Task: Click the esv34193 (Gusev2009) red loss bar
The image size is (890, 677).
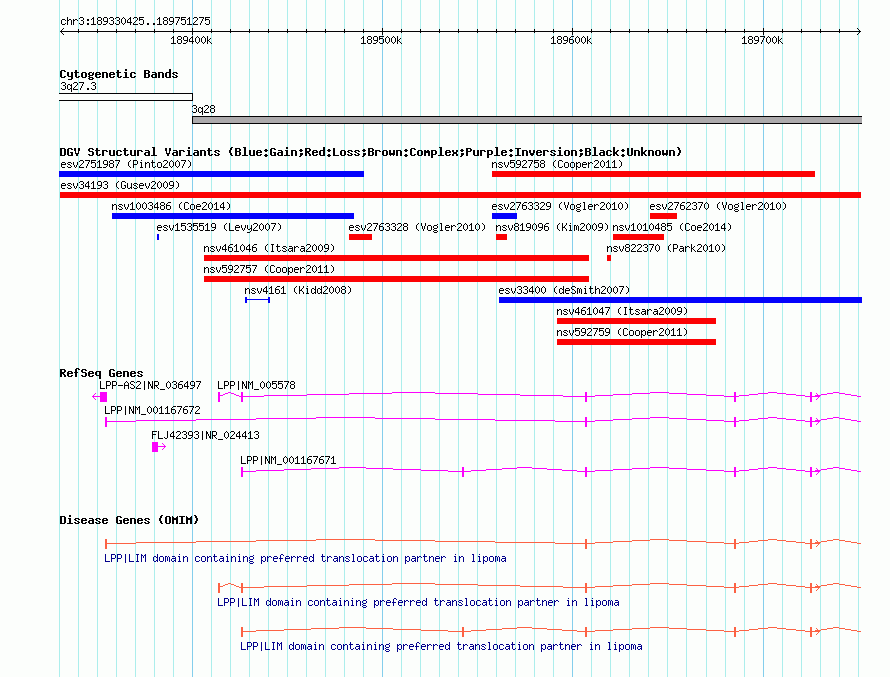Action: point(460,195)
